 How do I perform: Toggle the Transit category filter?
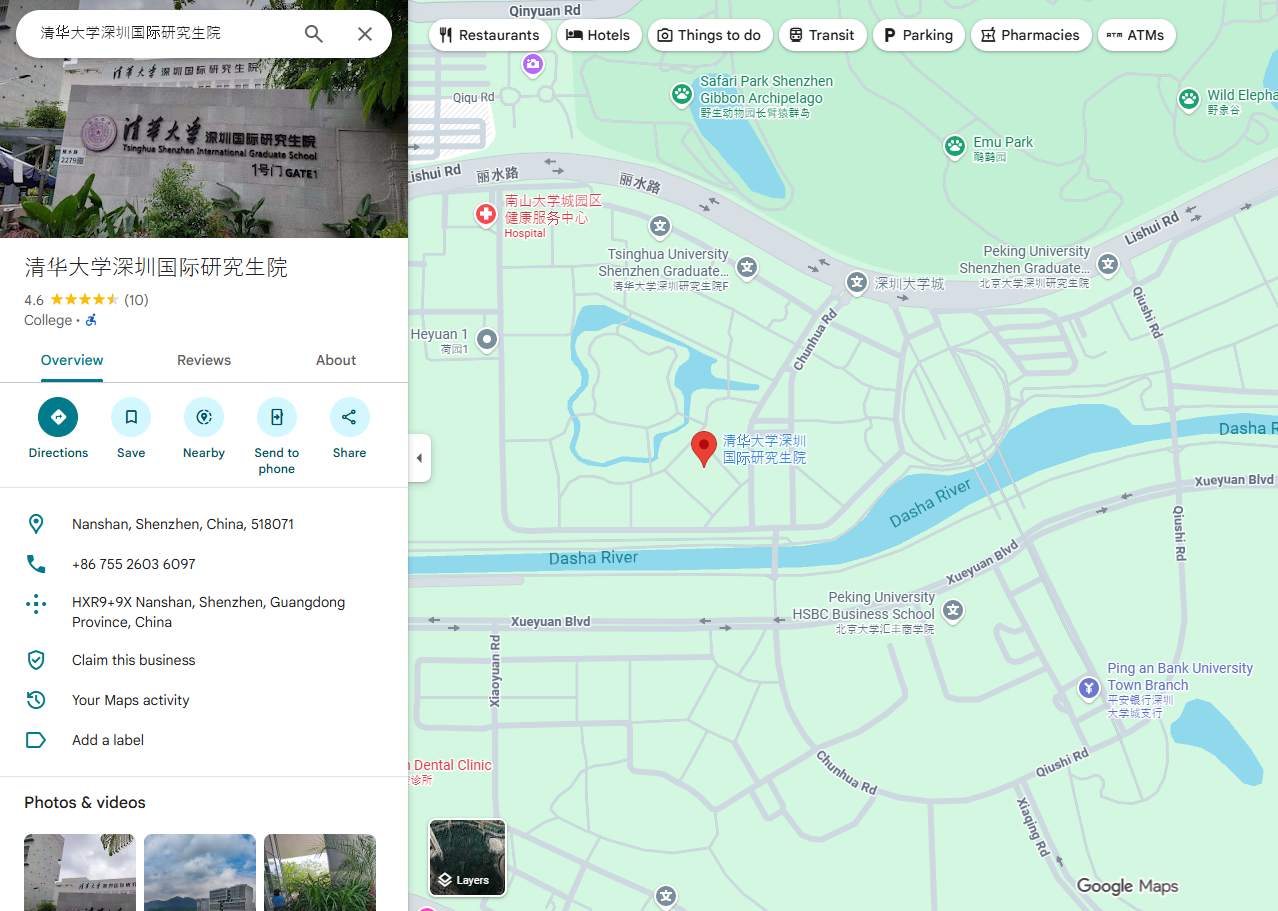[x=822, y=34]
